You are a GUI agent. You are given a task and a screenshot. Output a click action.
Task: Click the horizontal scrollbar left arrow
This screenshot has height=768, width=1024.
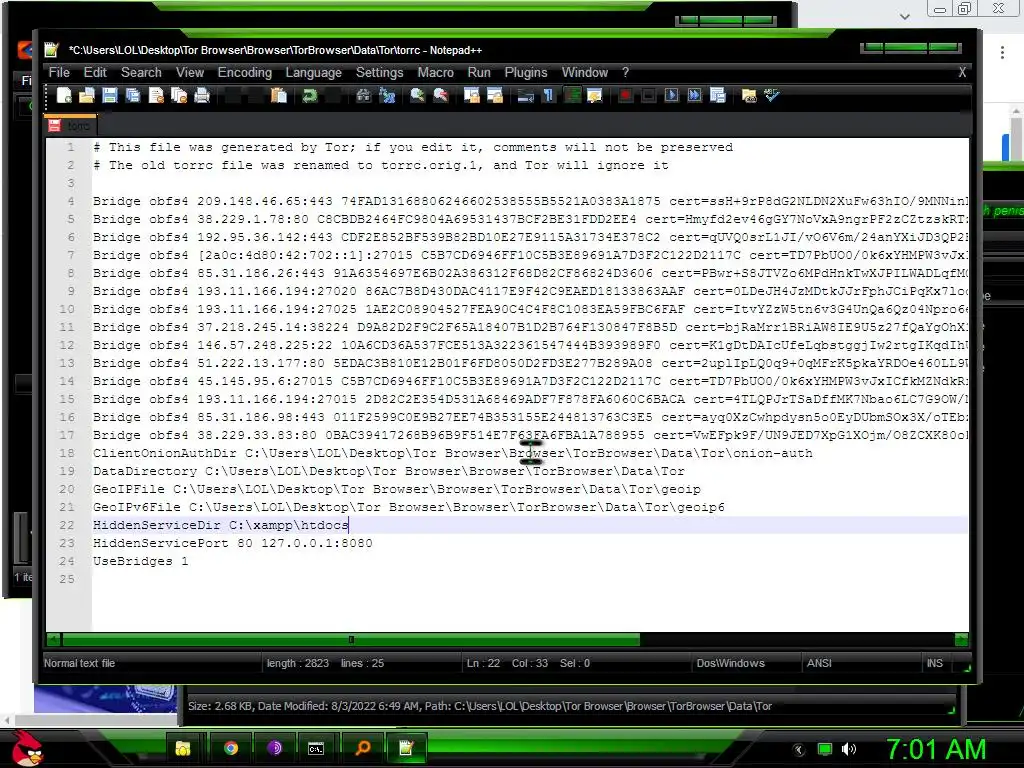(54, 639)
